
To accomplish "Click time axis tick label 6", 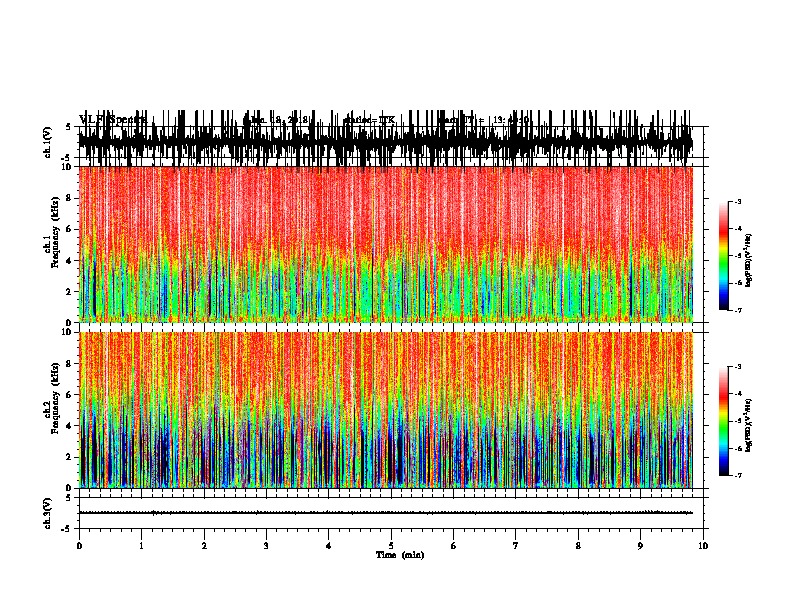I will point(454,546).
